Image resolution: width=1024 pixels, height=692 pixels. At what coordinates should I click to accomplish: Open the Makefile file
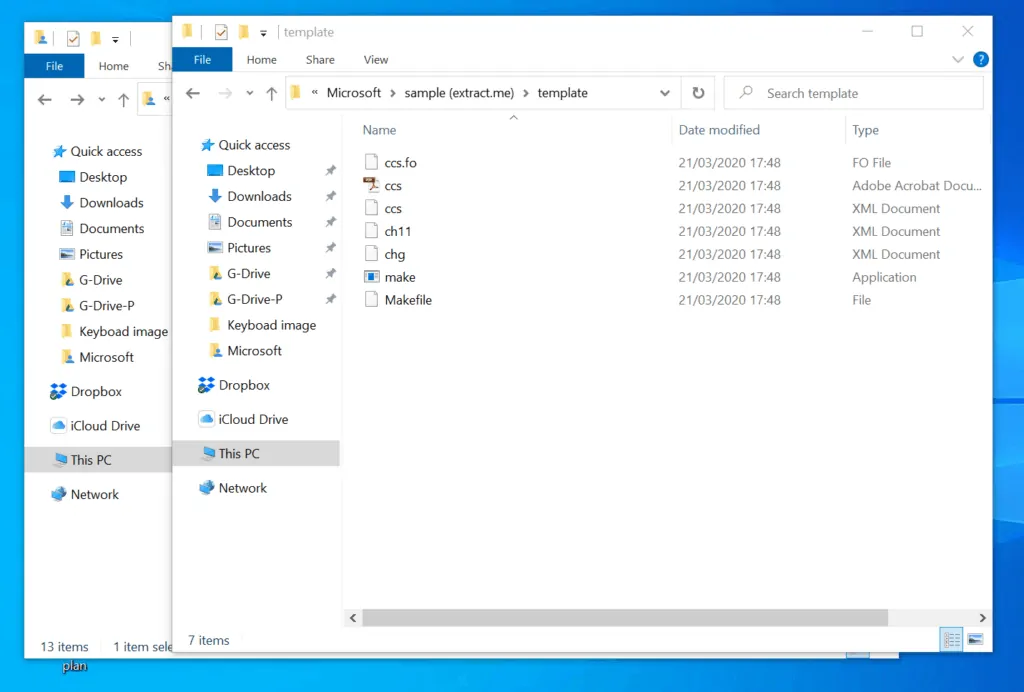pyautogui.click(x=407, y=300)
